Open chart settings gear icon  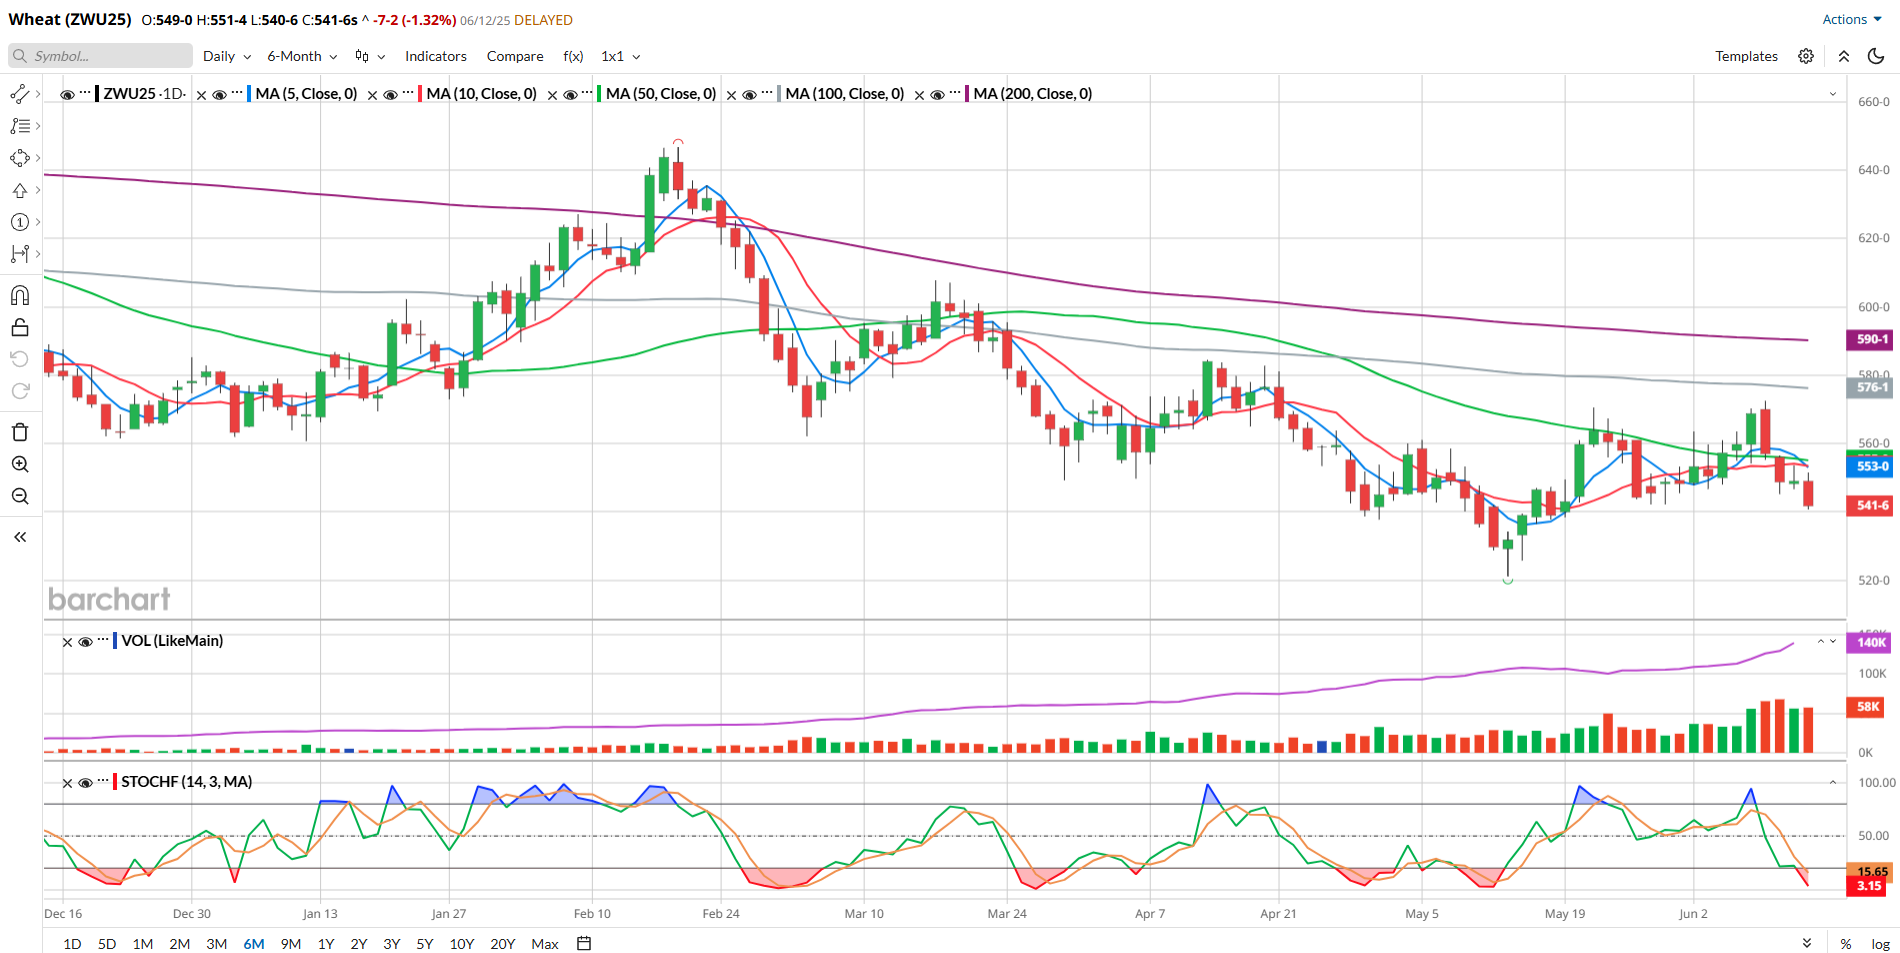pos(1806,56)
